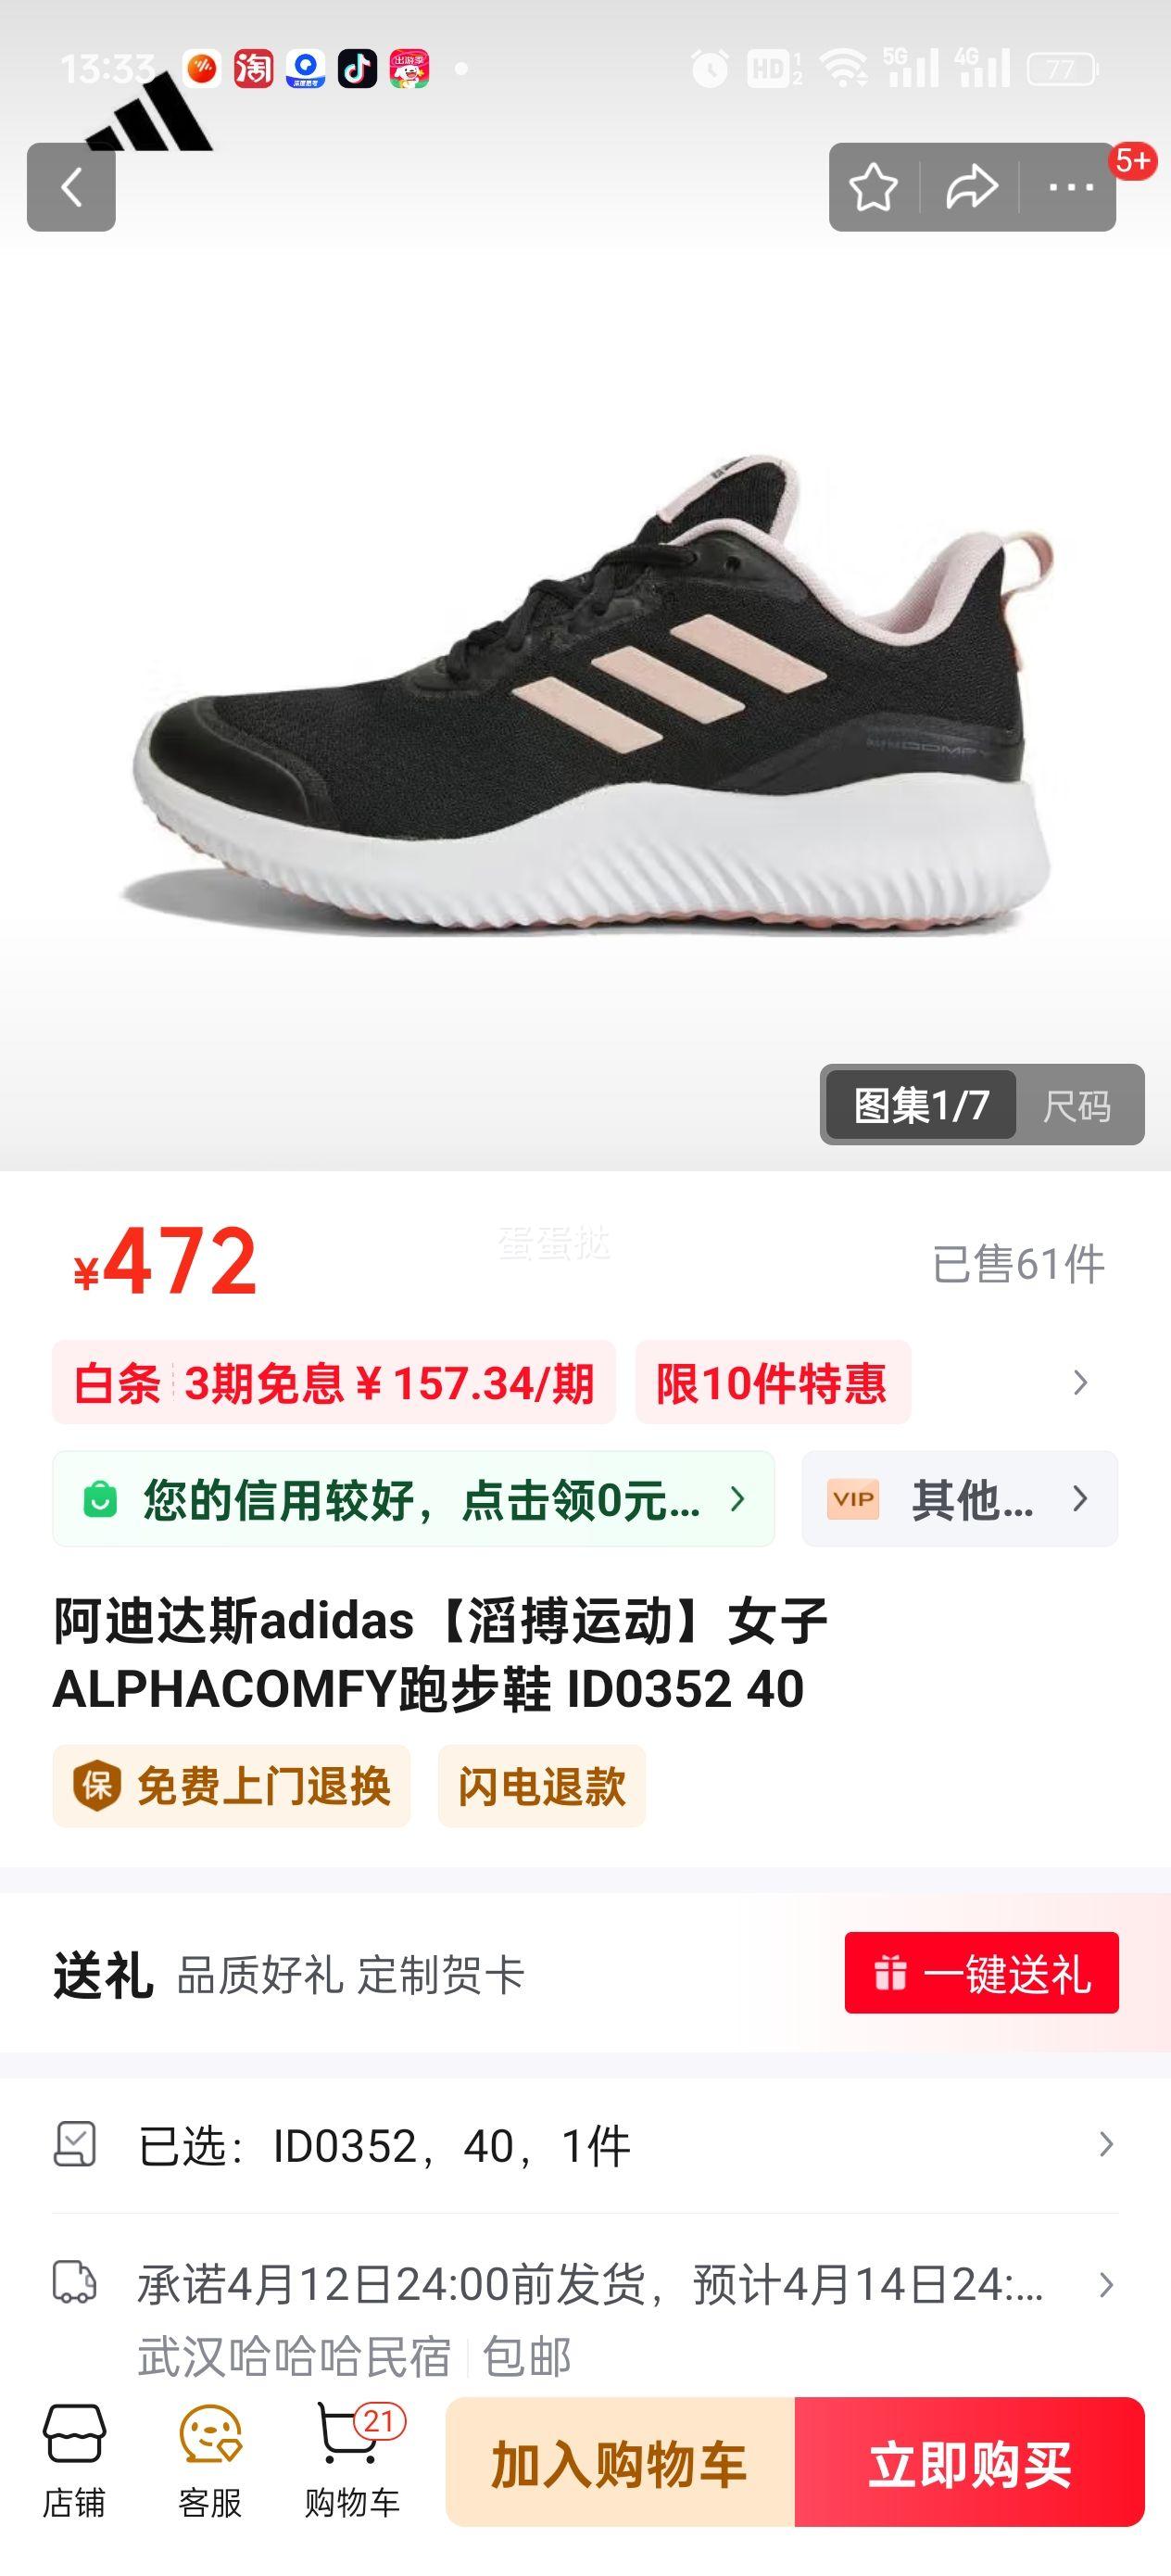This screenshot has width=1171, height=2576.
Task: Expand the shipping promise details chevron
Action: tap(1106, 2285)
